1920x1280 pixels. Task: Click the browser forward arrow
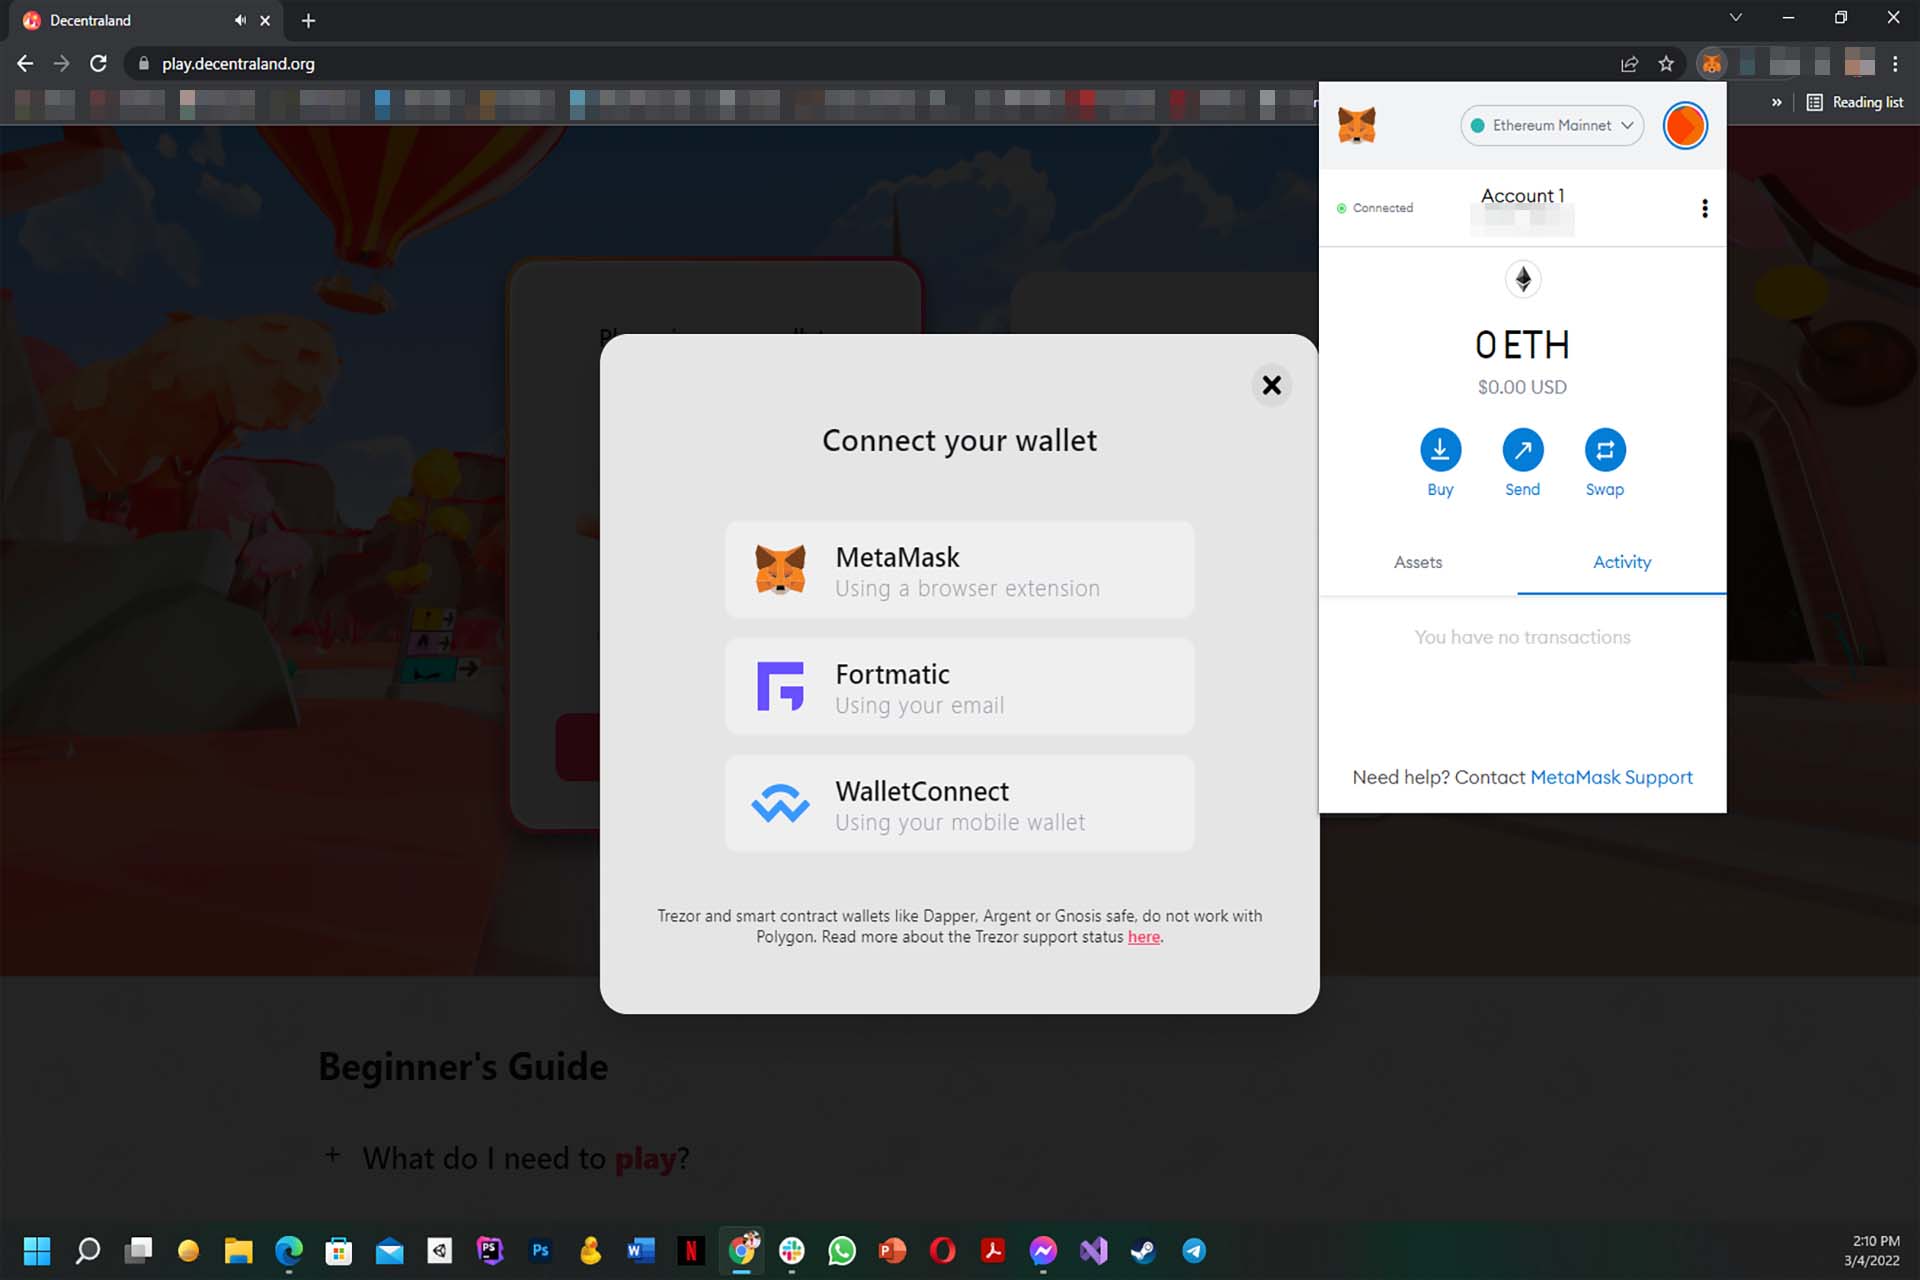click(62, 64)
